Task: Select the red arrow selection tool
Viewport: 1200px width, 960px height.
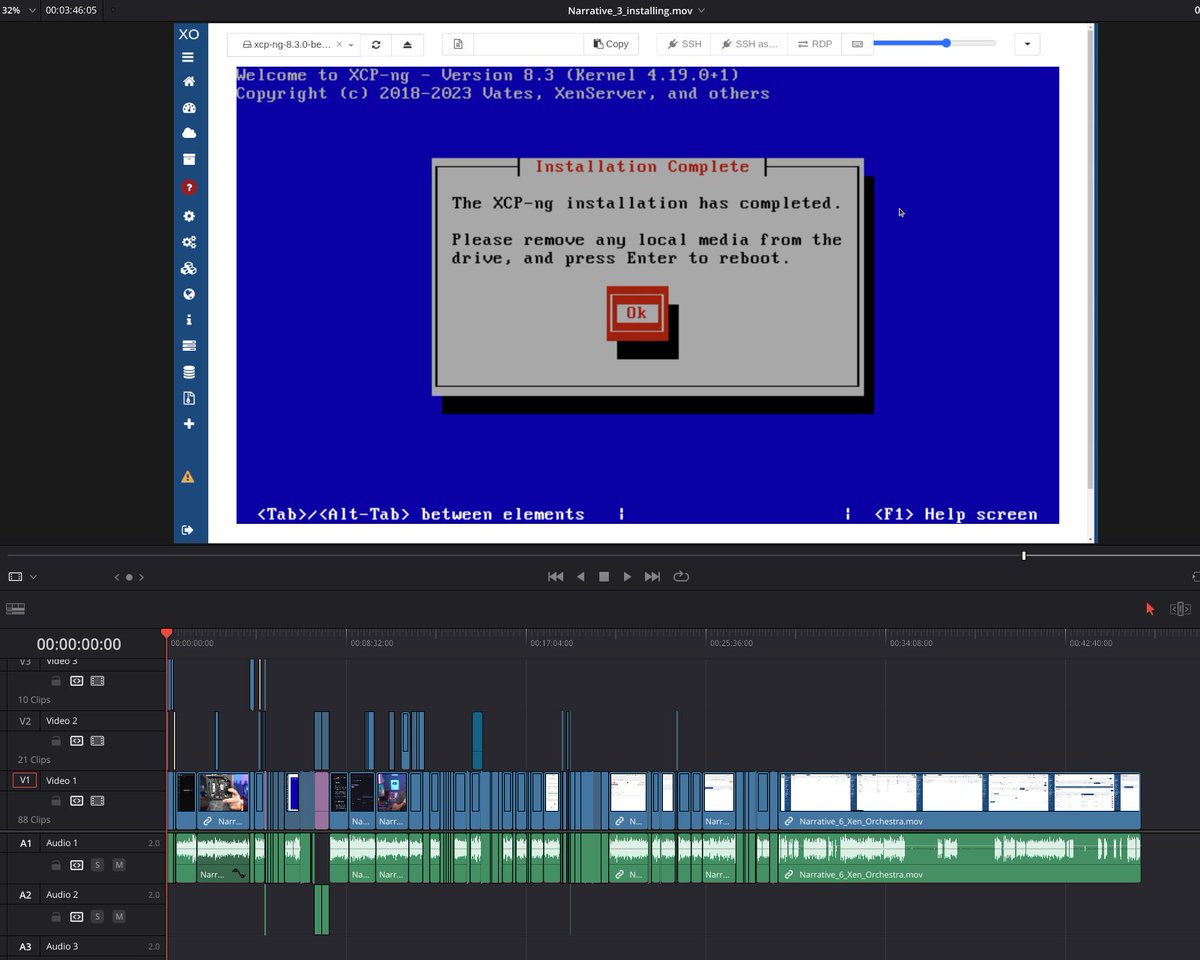Action: point(1150,608)
